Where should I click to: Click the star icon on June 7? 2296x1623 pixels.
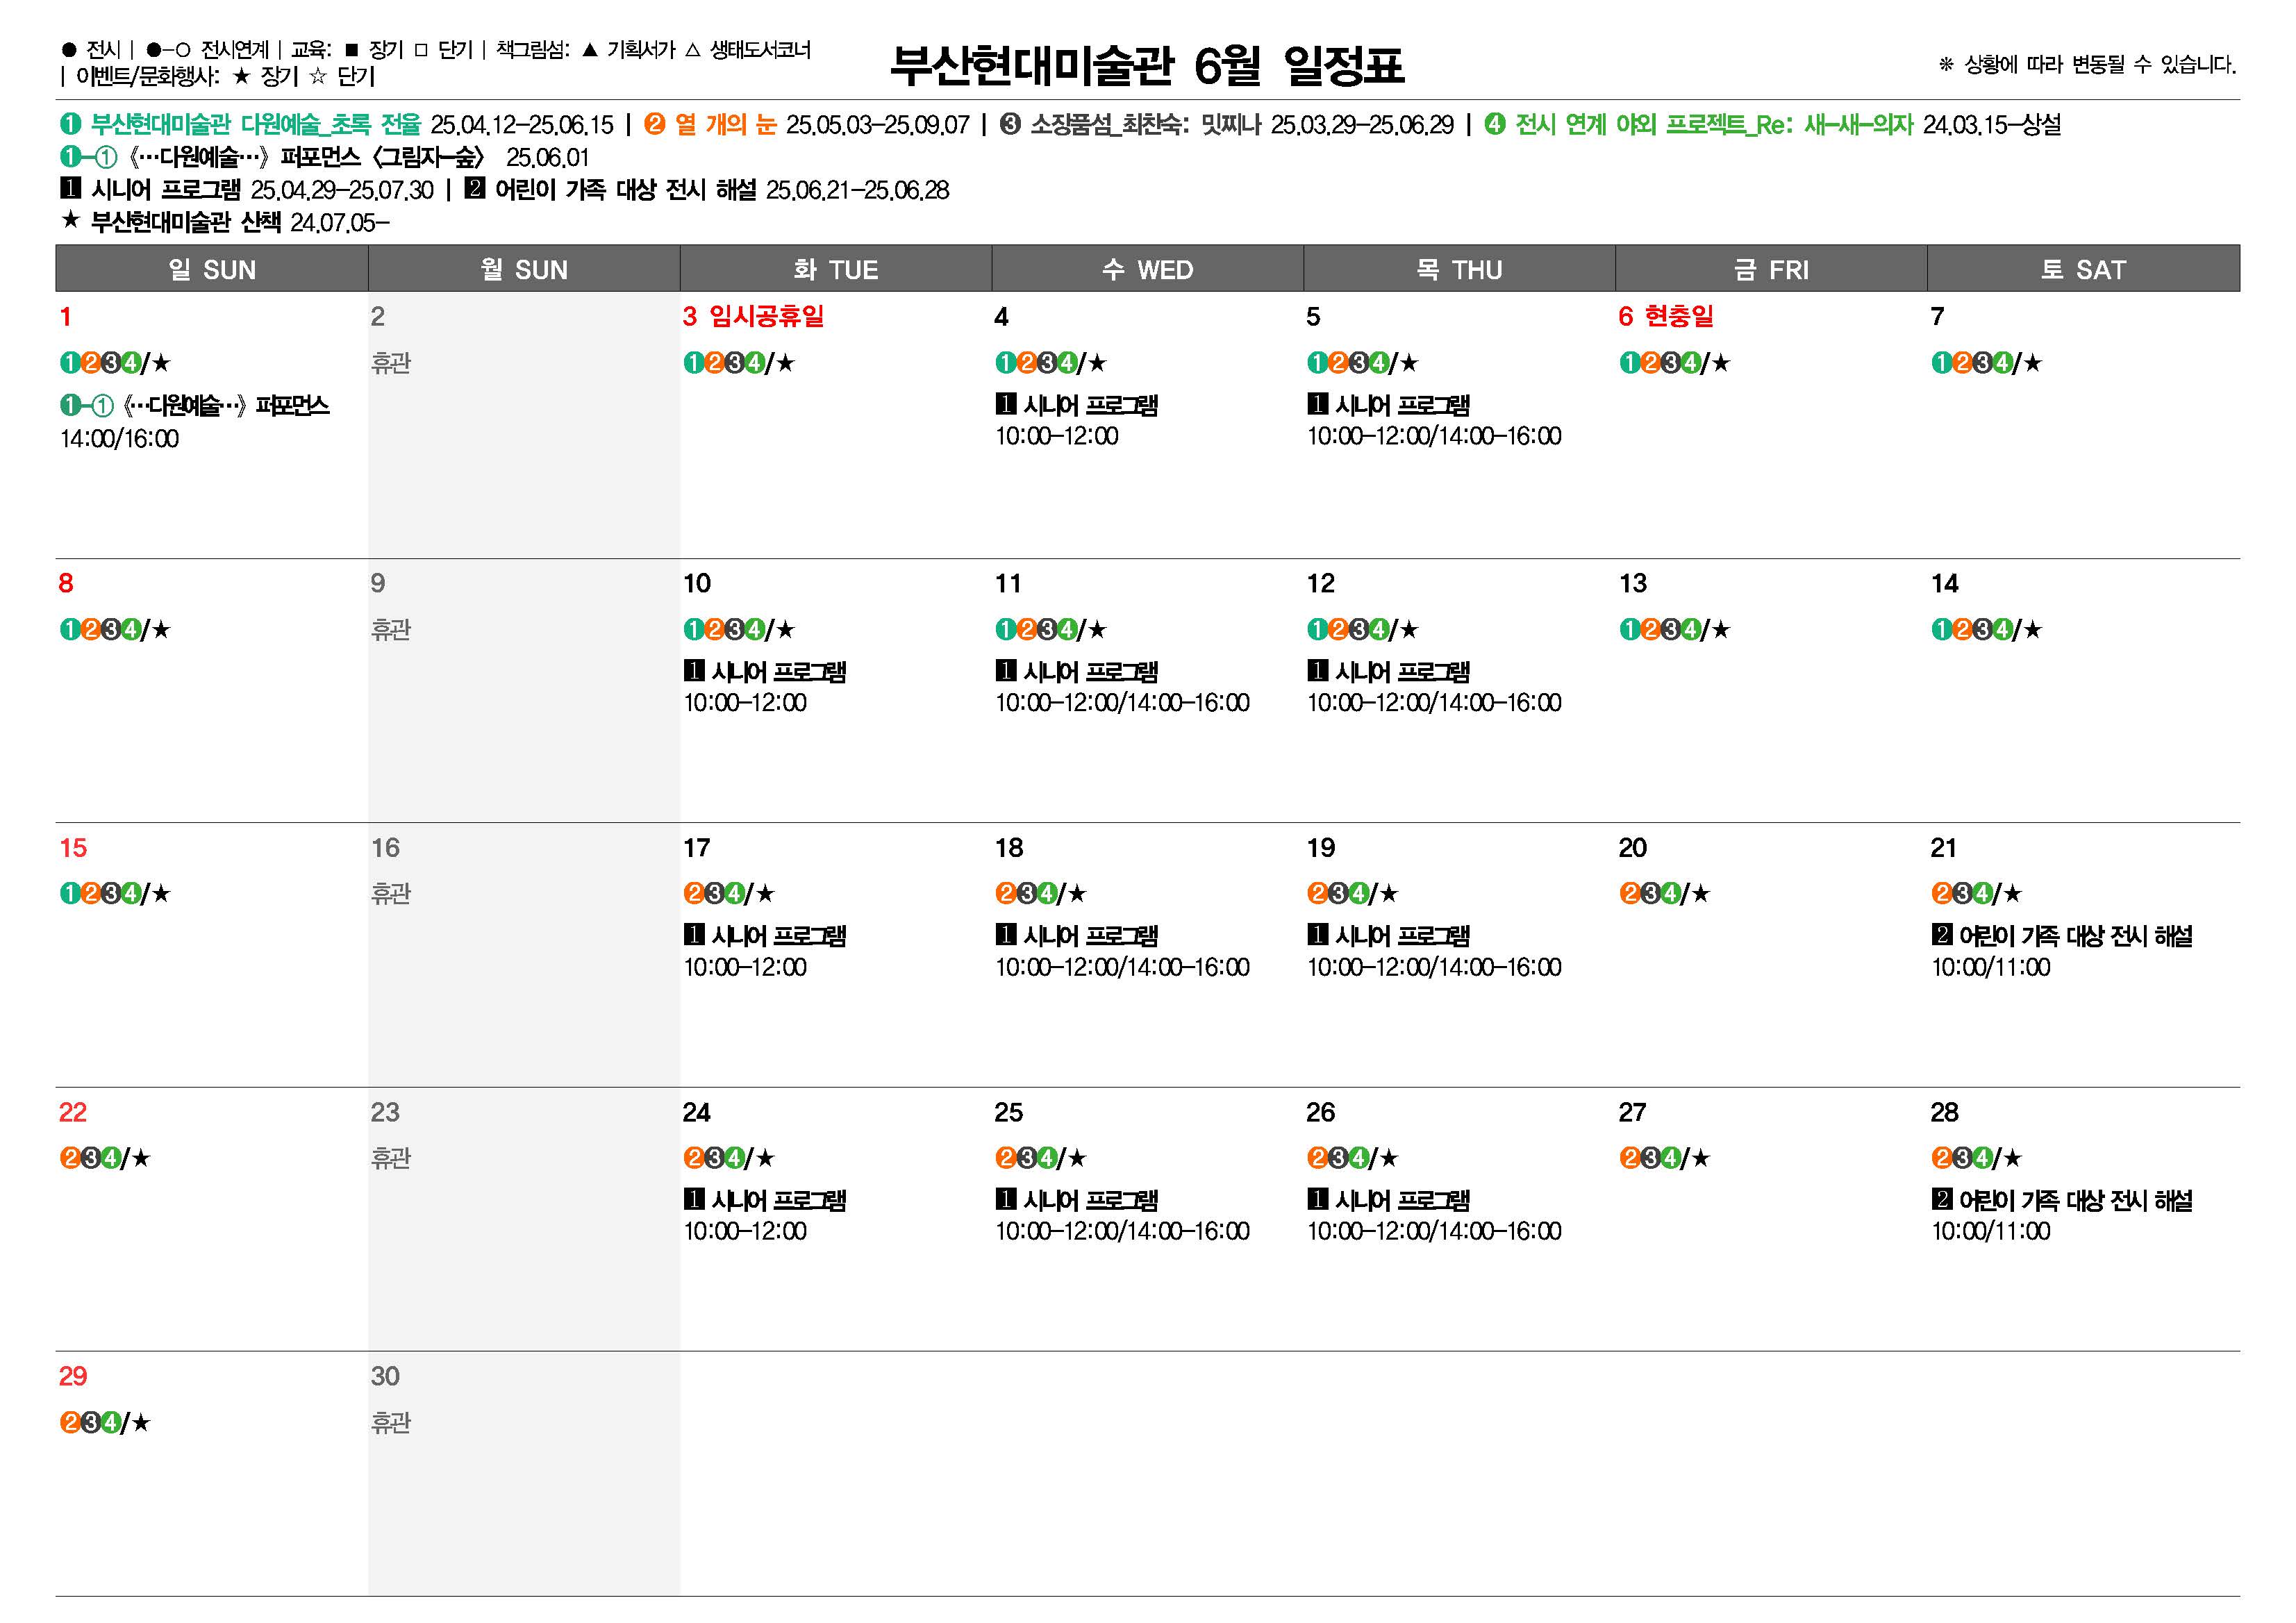(x=2032, y=363)
